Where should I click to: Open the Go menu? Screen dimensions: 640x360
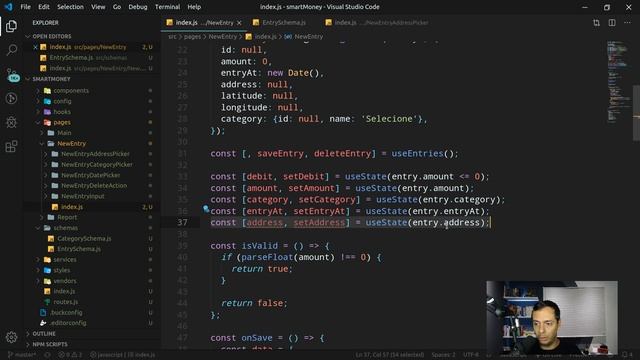[x=117, y=7]
